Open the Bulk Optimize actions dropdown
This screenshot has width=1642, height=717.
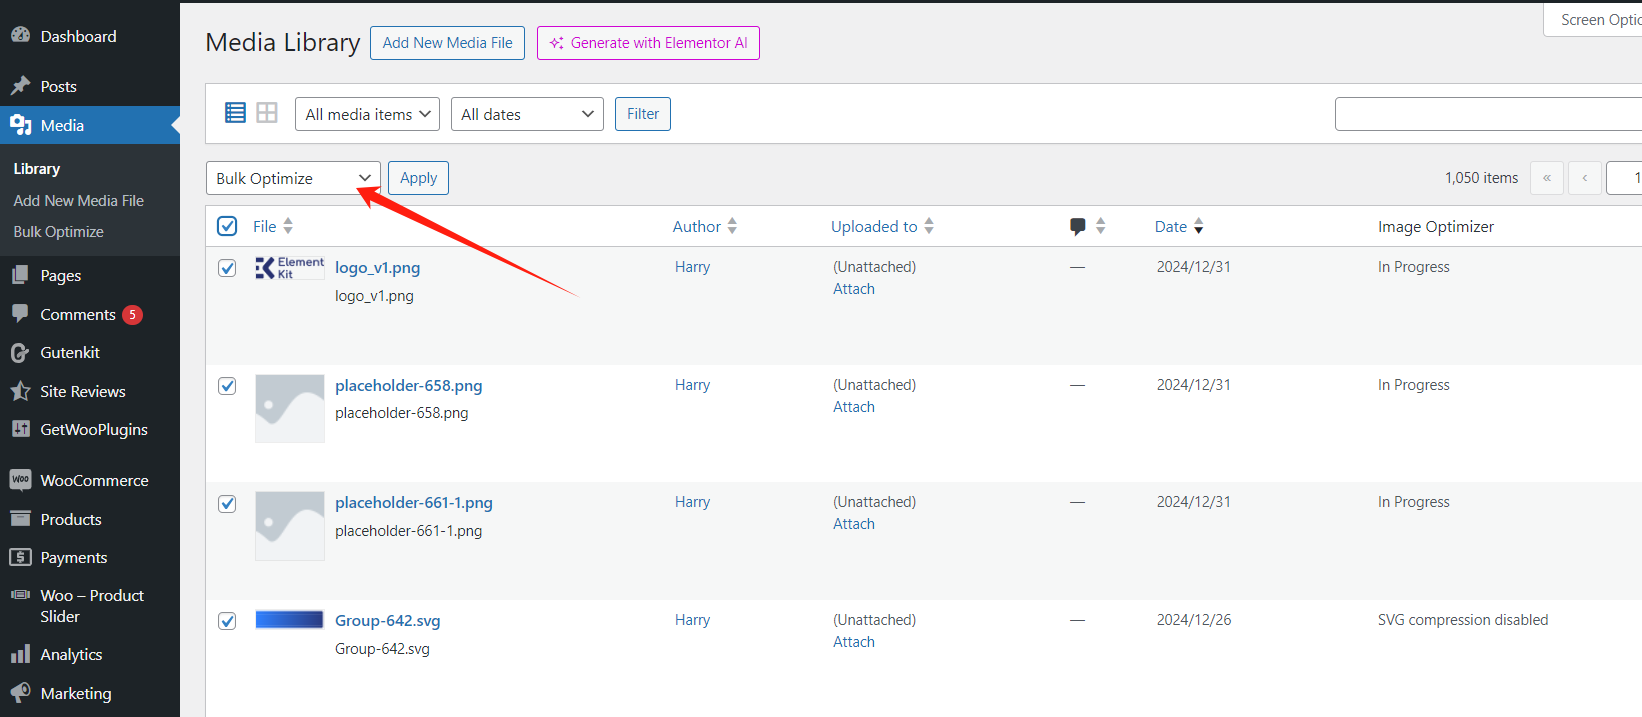[x=293, y=178]
